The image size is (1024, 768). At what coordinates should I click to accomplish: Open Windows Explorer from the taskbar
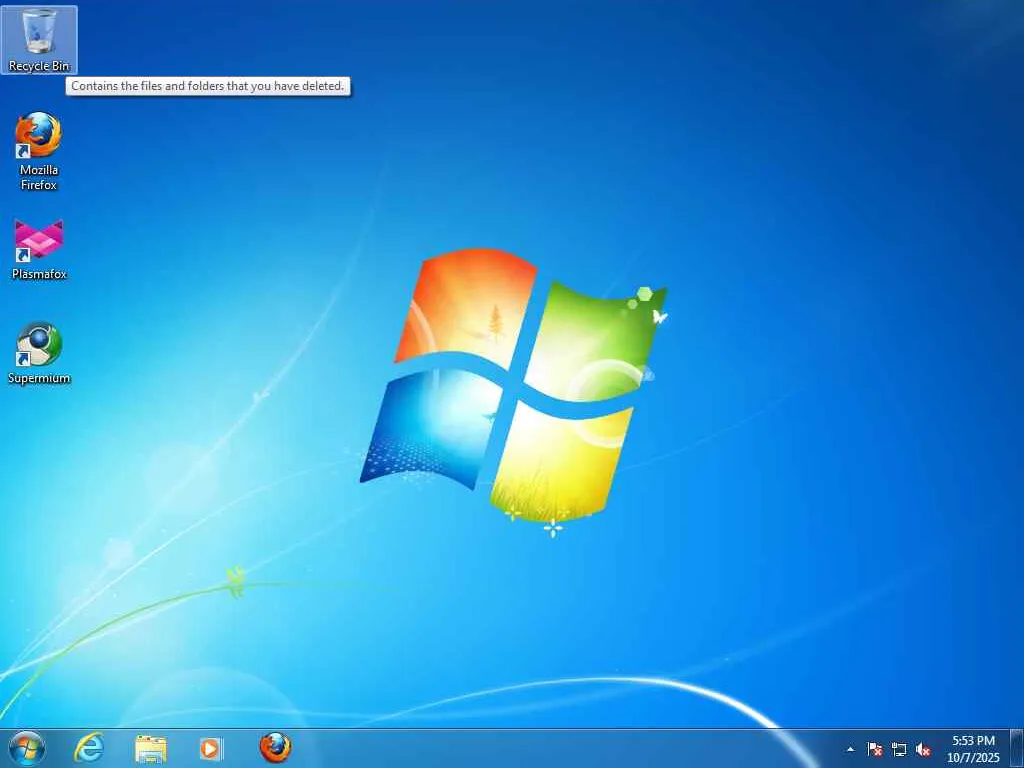tap(151, 748)
